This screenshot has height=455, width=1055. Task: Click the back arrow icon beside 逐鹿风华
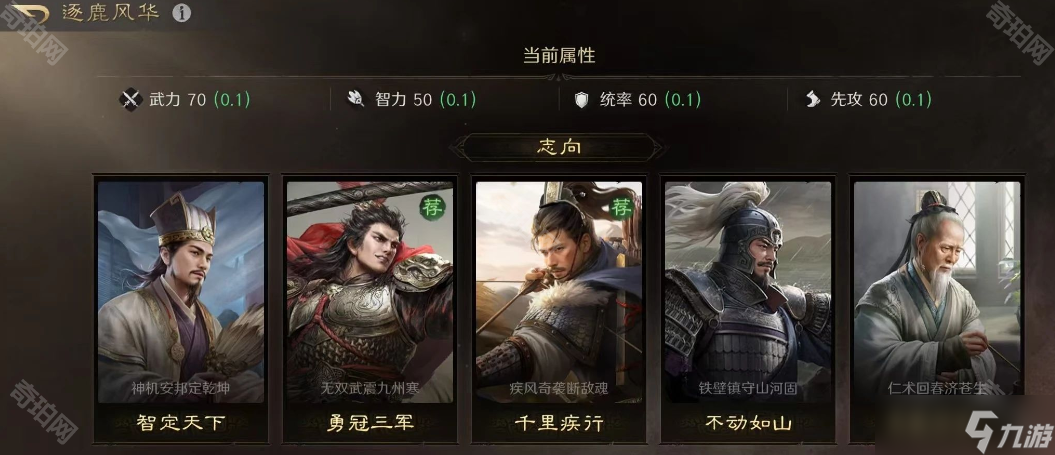(x=28, y=13)
